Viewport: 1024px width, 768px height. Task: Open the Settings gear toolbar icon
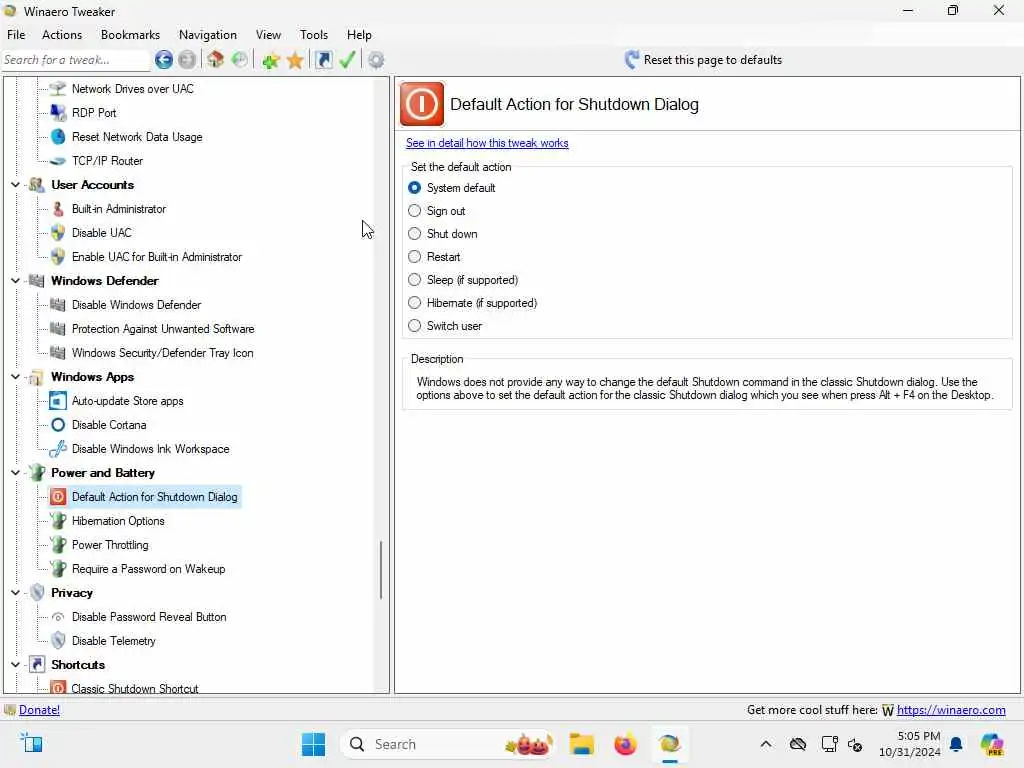pos(376,60)
